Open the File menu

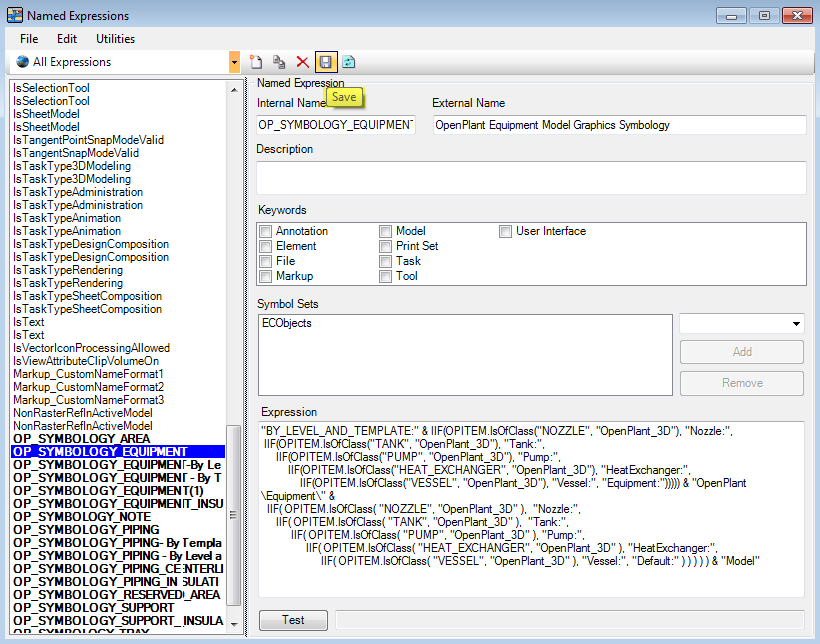[x=29, y=39]
